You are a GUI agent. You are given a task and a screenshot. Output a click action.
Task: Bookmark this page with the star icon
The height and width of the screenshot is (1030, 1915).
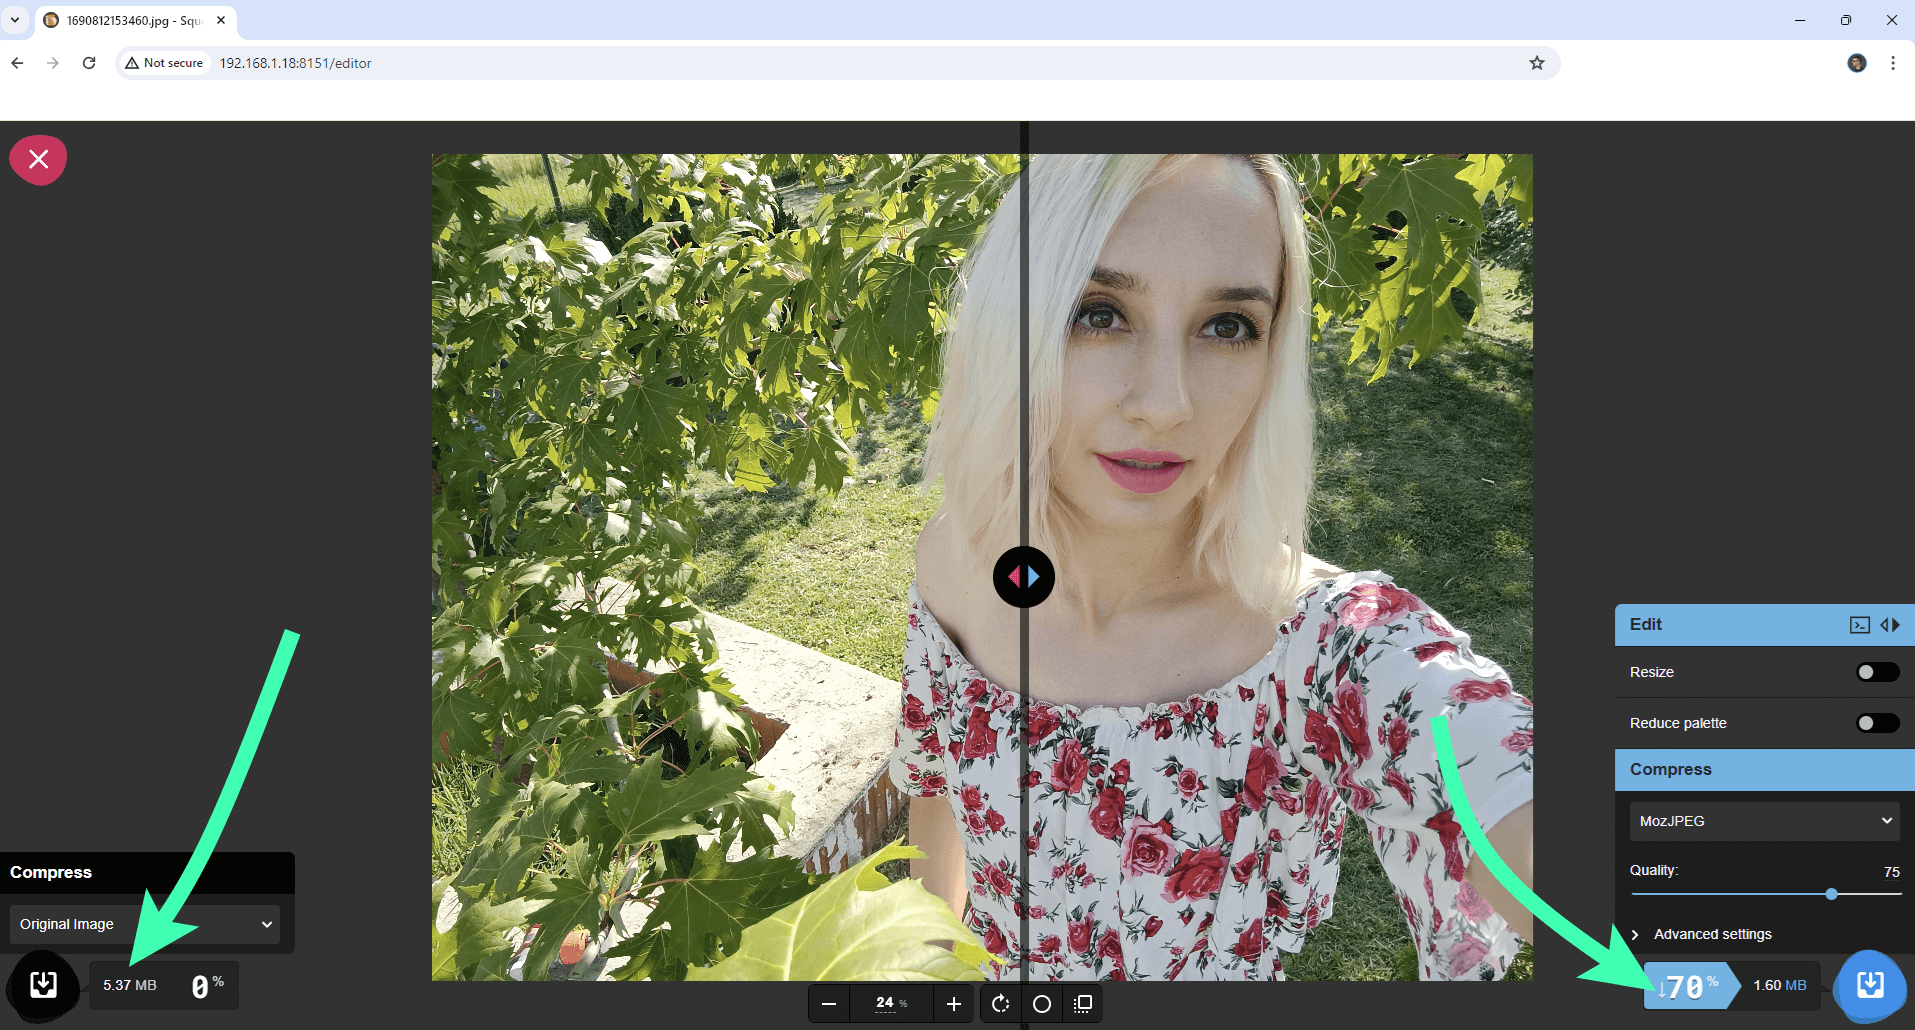(1536, 63)
